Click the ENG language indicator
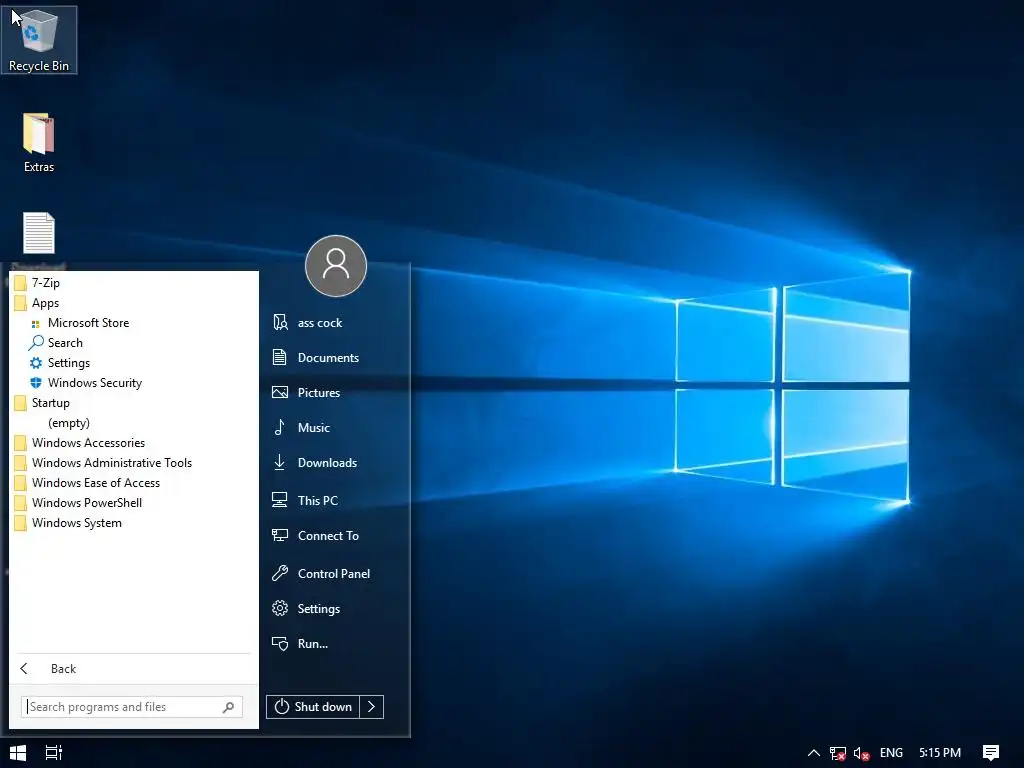The height and width of the screenshot is (768, 1024). (x=891, y=753)
